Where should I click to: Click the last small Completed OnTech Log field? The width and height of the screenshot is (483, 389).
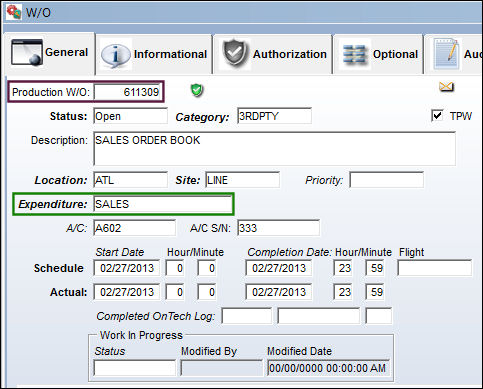[379, 316]
